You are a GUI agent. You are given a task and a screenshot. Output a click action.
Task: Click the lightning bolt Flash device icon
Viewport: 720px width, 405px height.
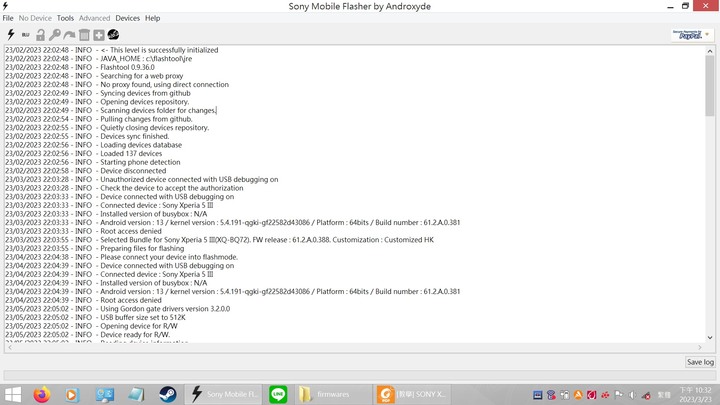pyautogui.click(x=11, y=34)
